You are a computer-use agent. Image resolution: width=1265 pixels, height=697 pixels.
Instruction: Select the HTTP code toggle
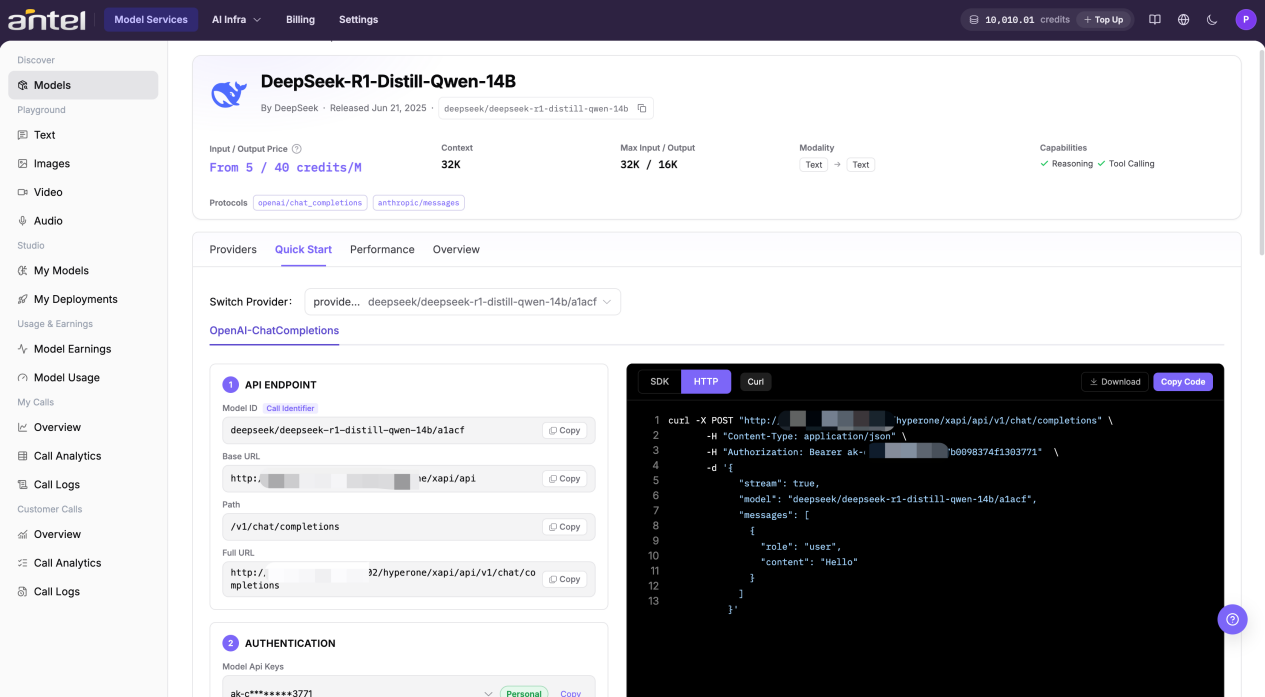click(x=706, y=381)
